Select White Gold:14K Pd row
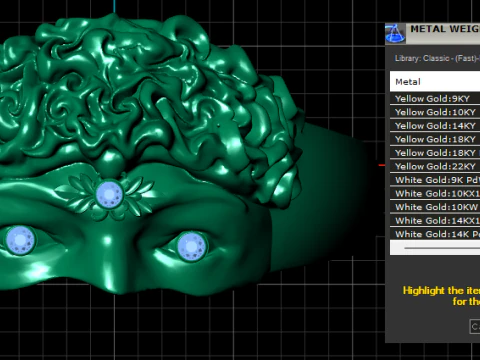Image resolution: width=480 pixels, height=360 pixels. (x=435, y=234)
